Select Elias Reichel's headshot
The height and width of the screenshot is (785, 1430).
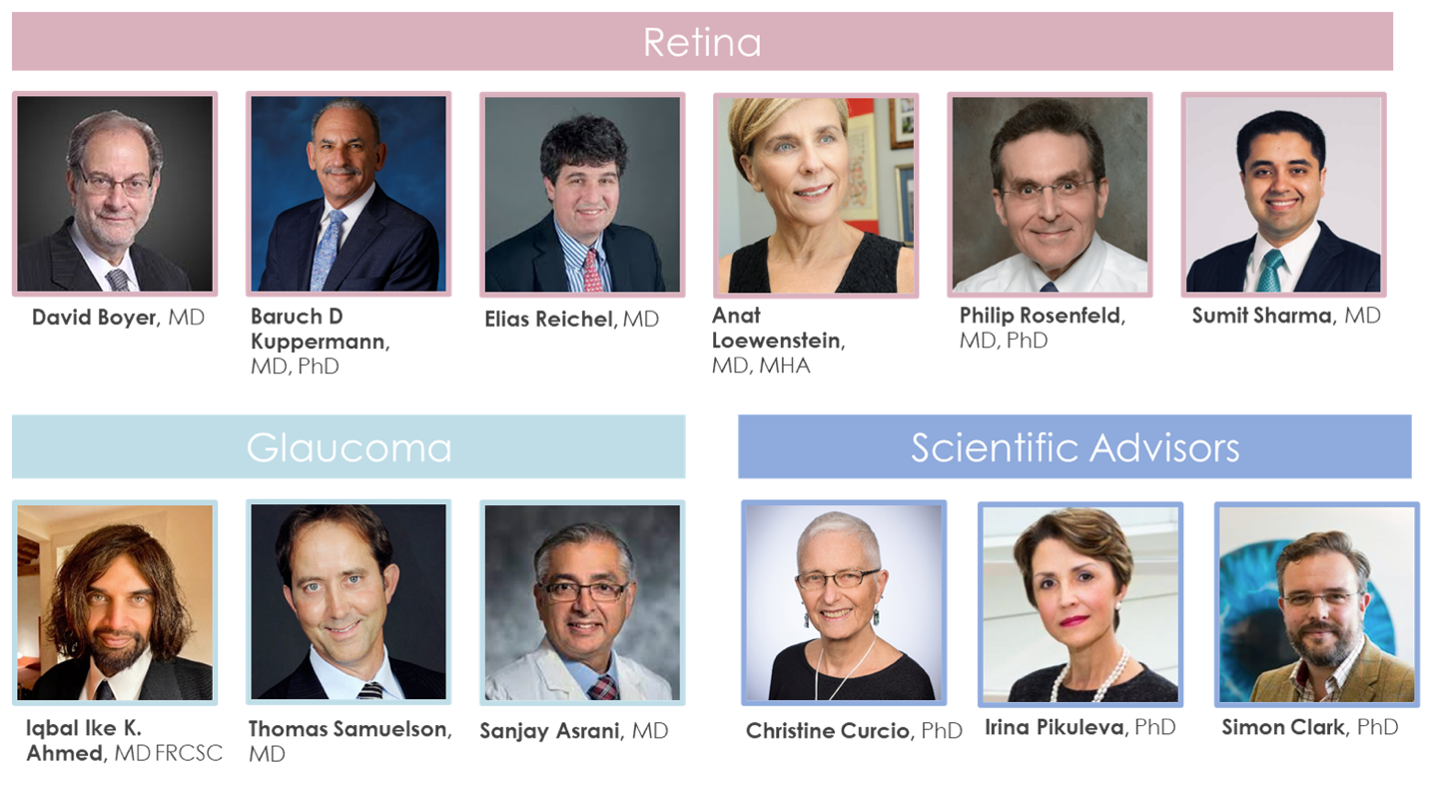pos(582,194)
